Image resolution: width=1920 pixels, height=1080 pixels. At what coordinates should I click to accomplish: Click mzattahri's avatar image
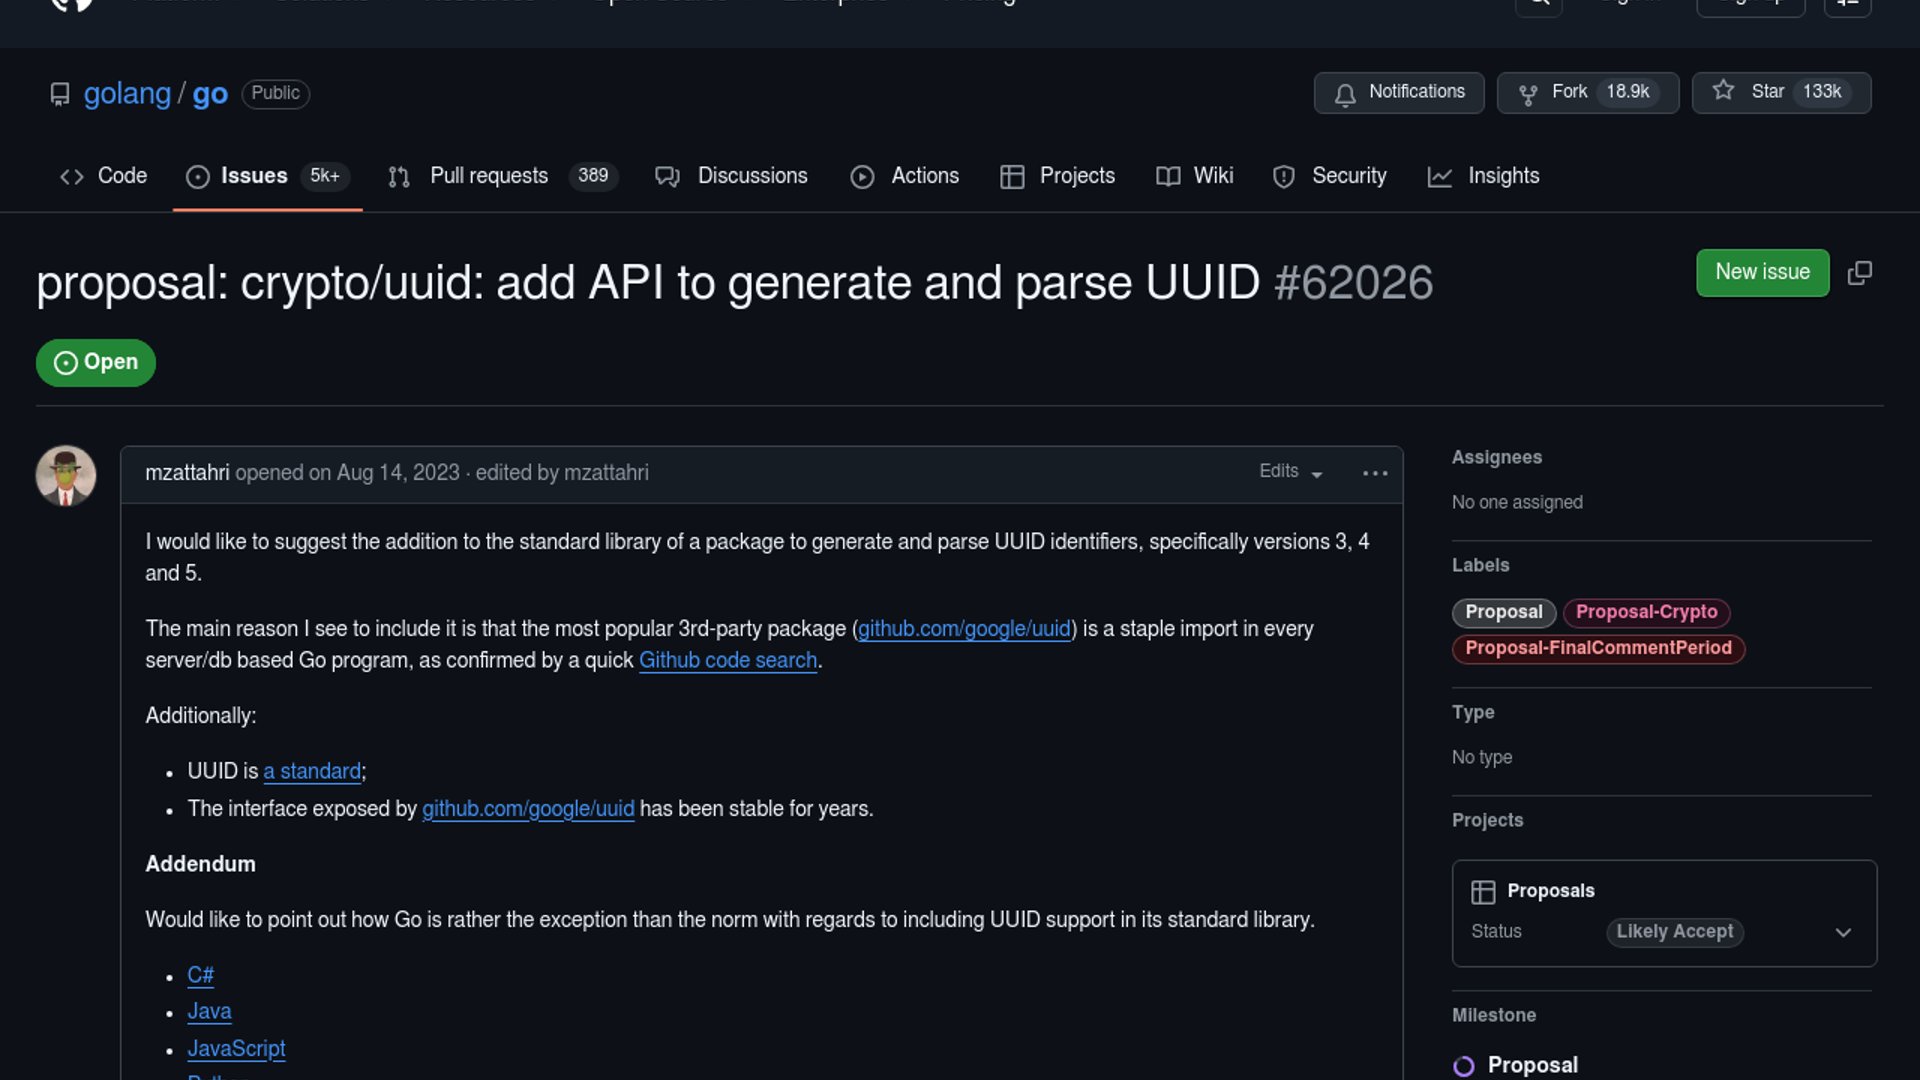(66, 476)
